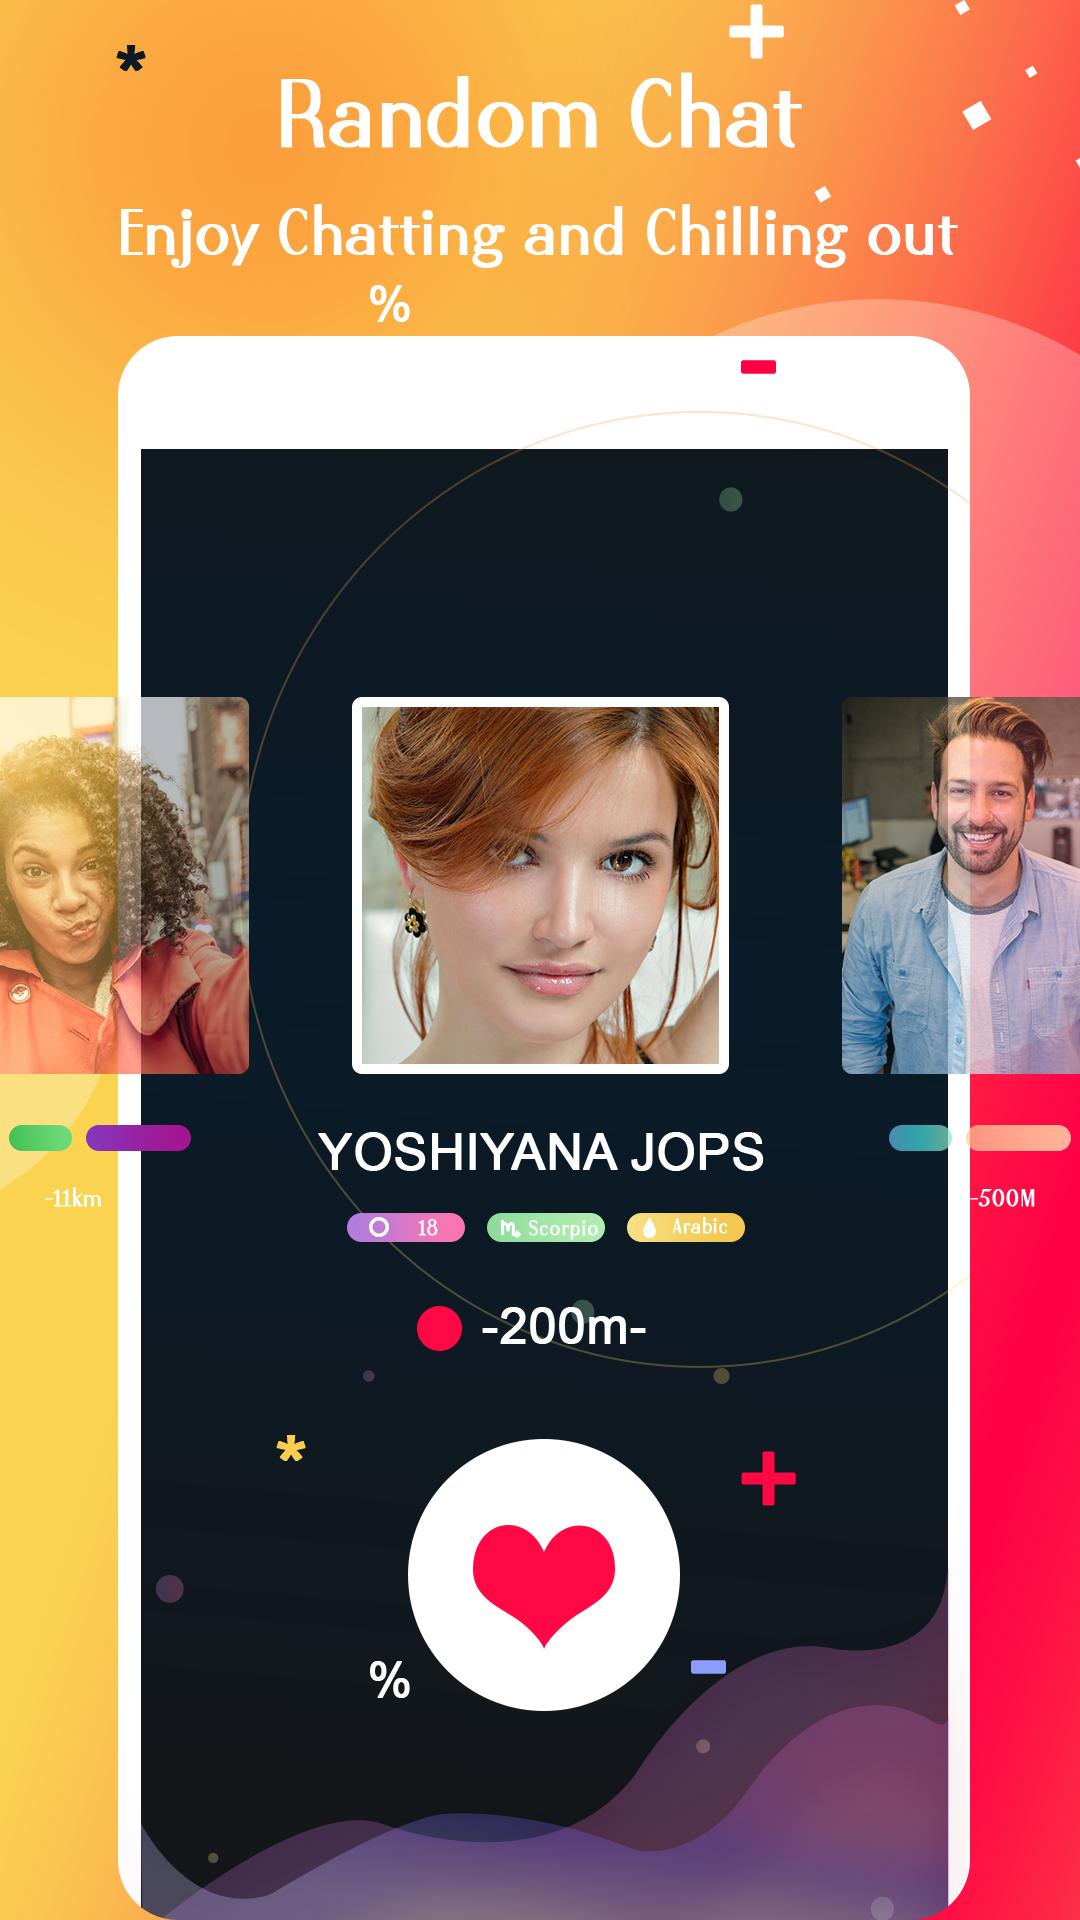Click the percent symbol beside heart button
Screen dimensions: 1080x1920
(390, 1680)
